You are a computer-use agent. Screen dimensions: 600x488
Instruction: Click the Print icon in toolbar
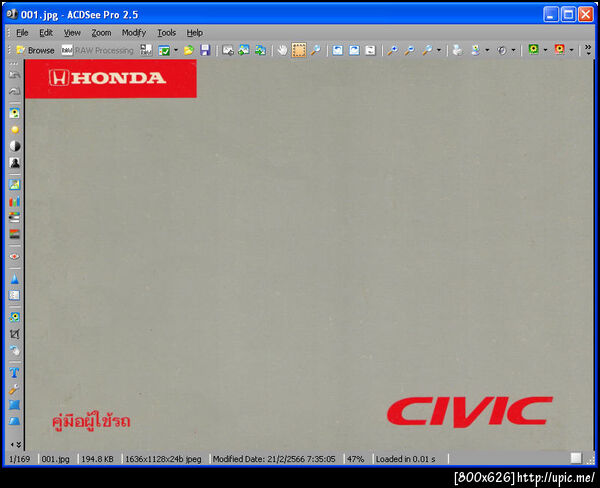pyautogui.click(x=457, y=50)
